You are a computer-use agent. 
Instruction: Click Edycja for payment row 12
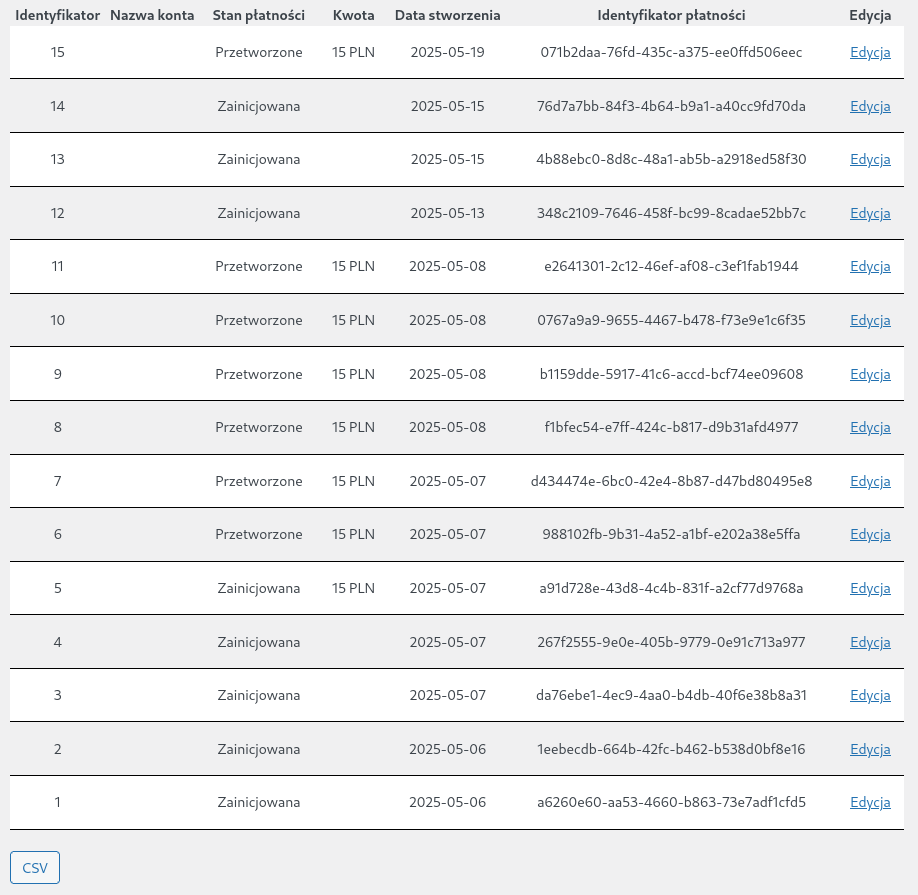point(870,213)
